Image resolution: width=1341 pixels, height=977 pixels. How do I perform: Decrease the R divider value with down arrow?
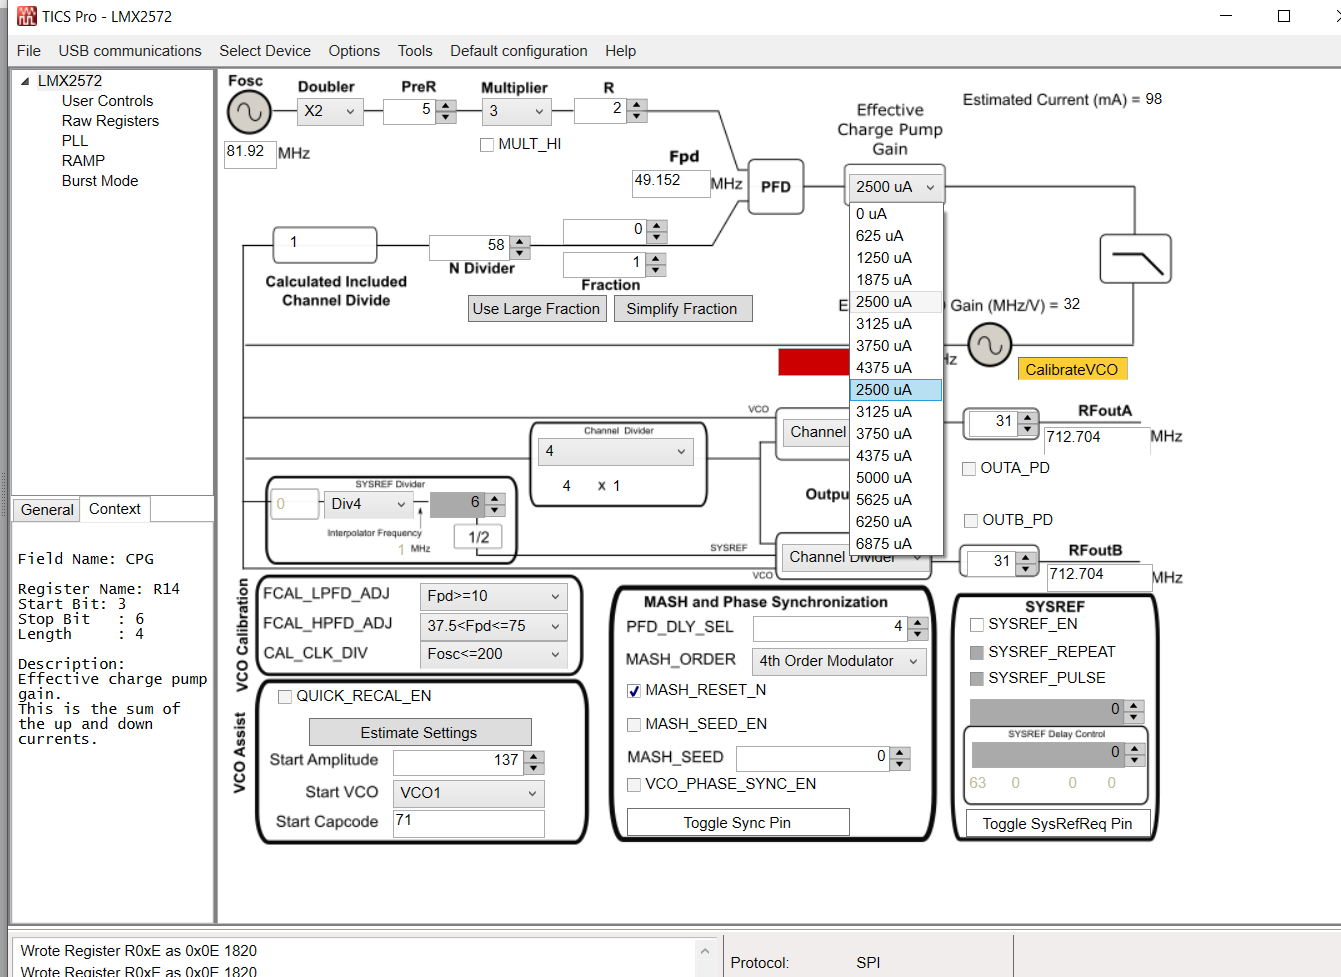pos(637,116)
